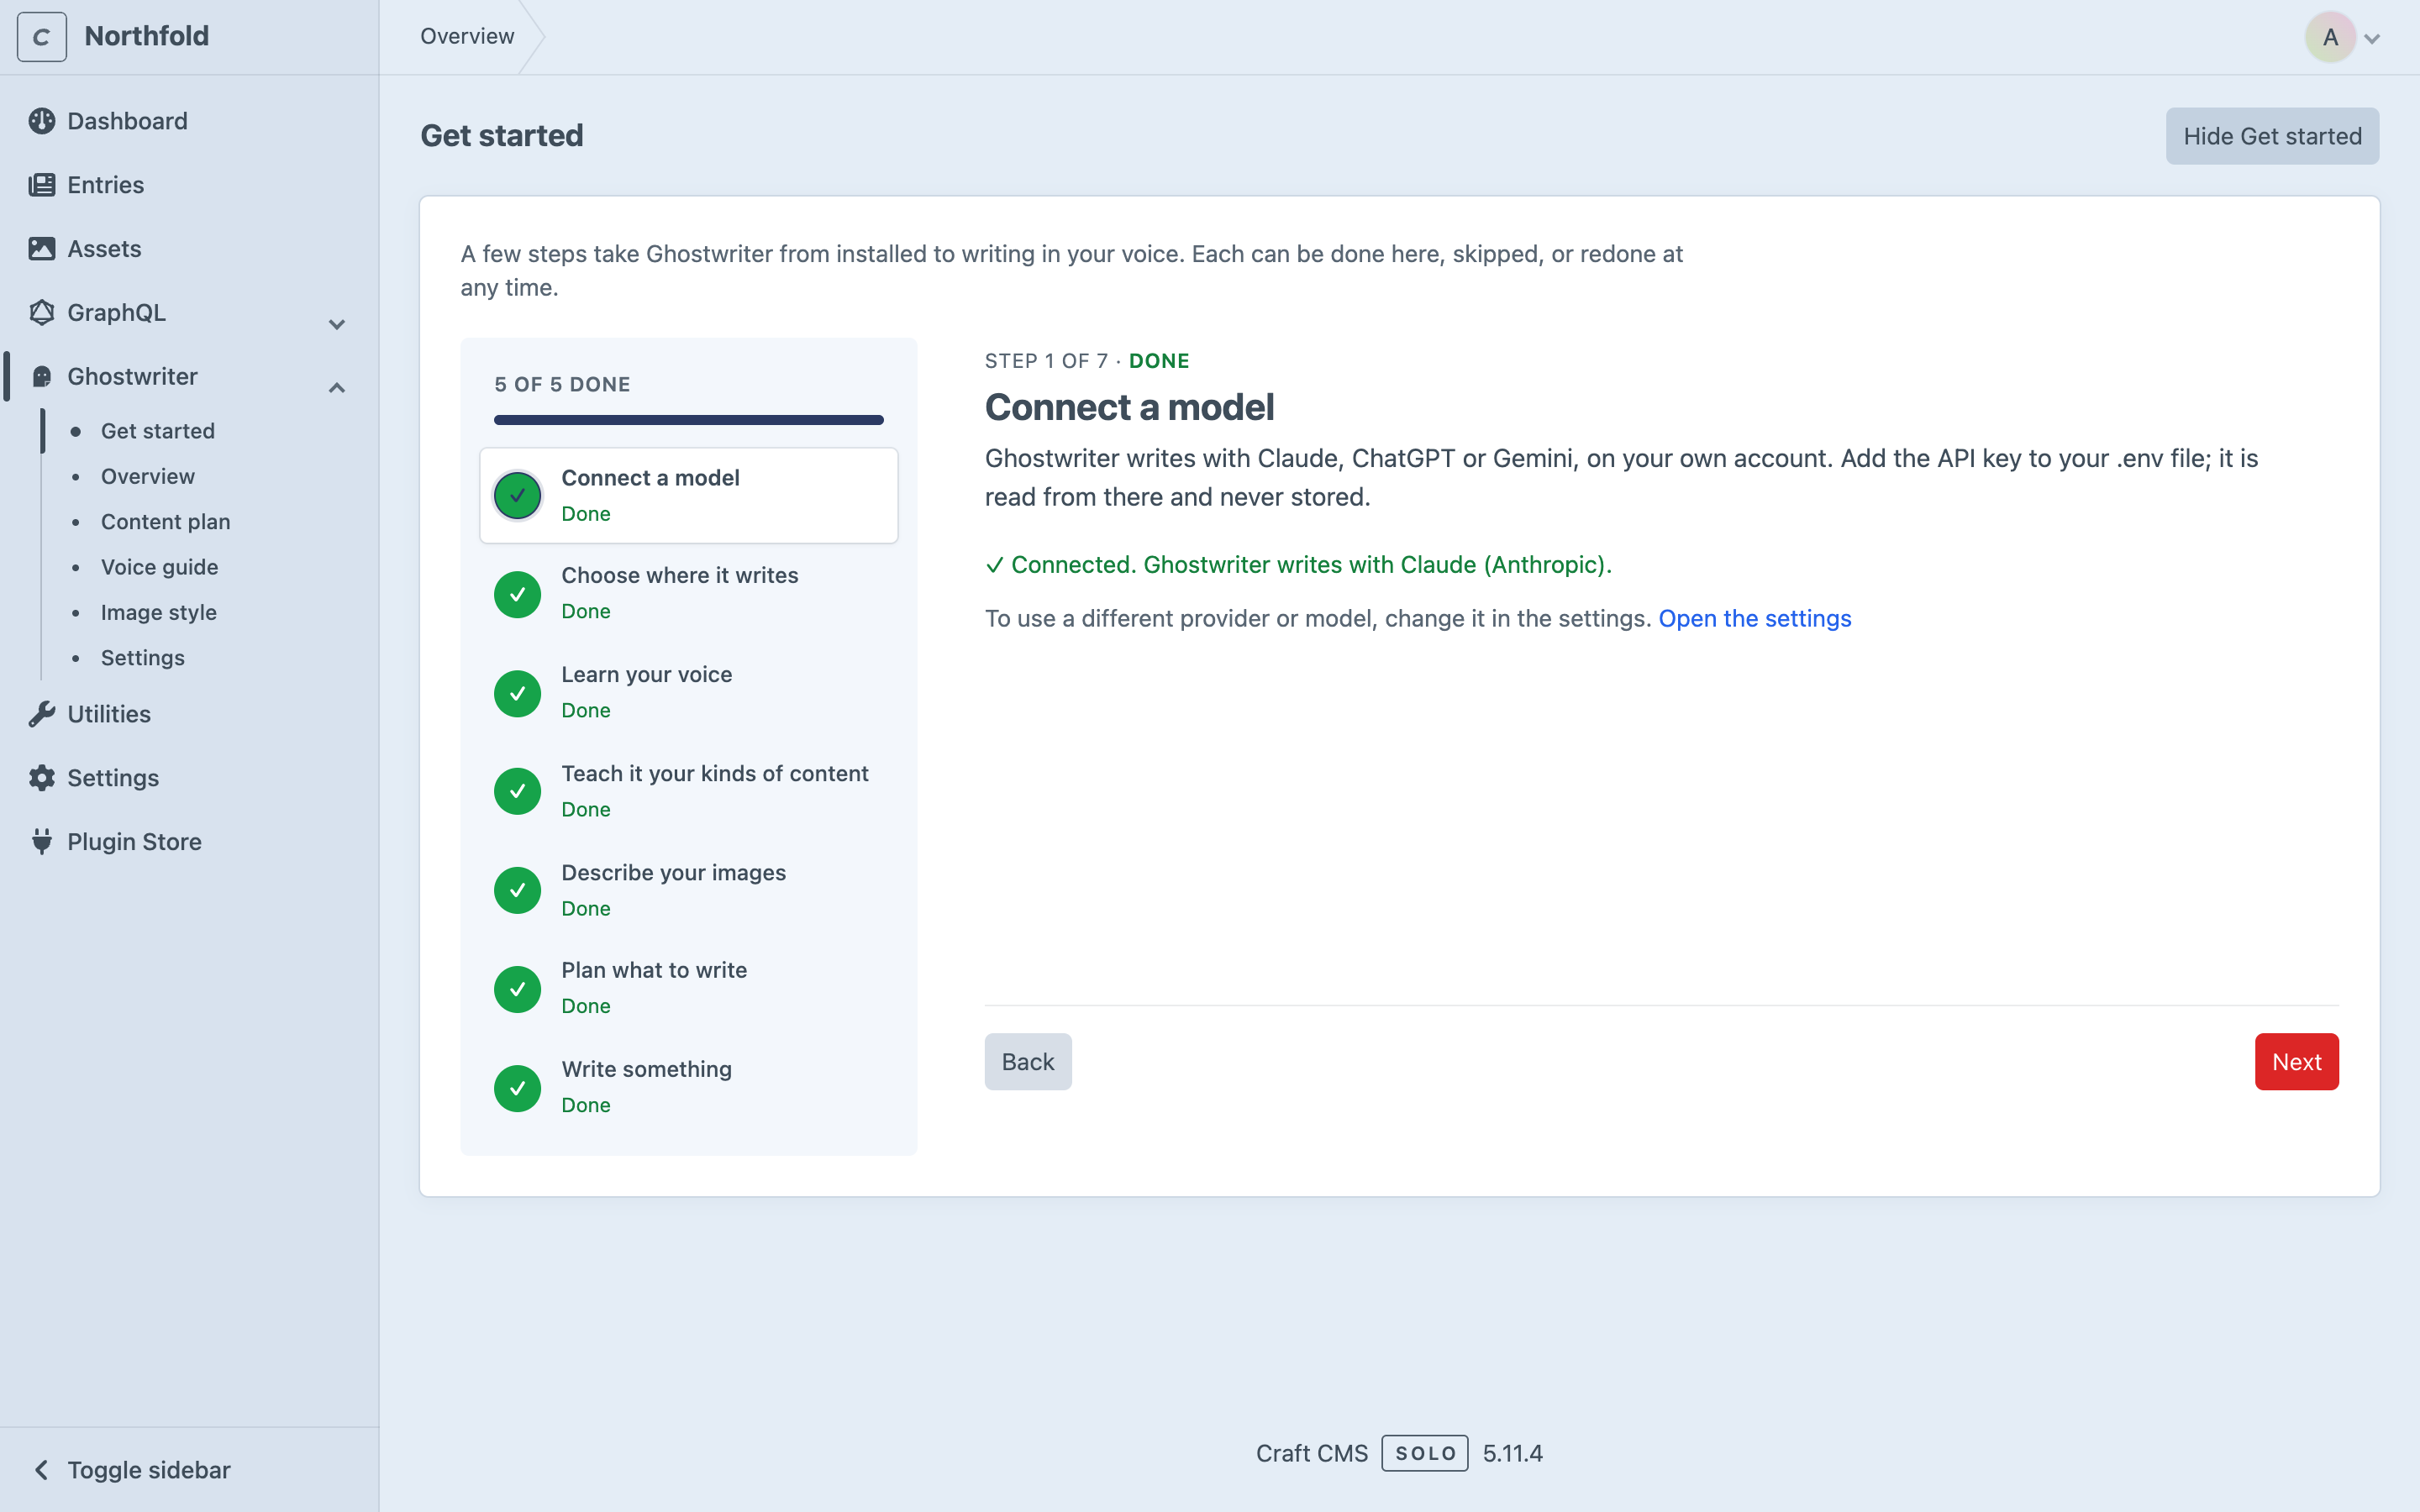Select step label Plan what to write
This screenshot has height=1512, width=2420.
click(654, 971)
